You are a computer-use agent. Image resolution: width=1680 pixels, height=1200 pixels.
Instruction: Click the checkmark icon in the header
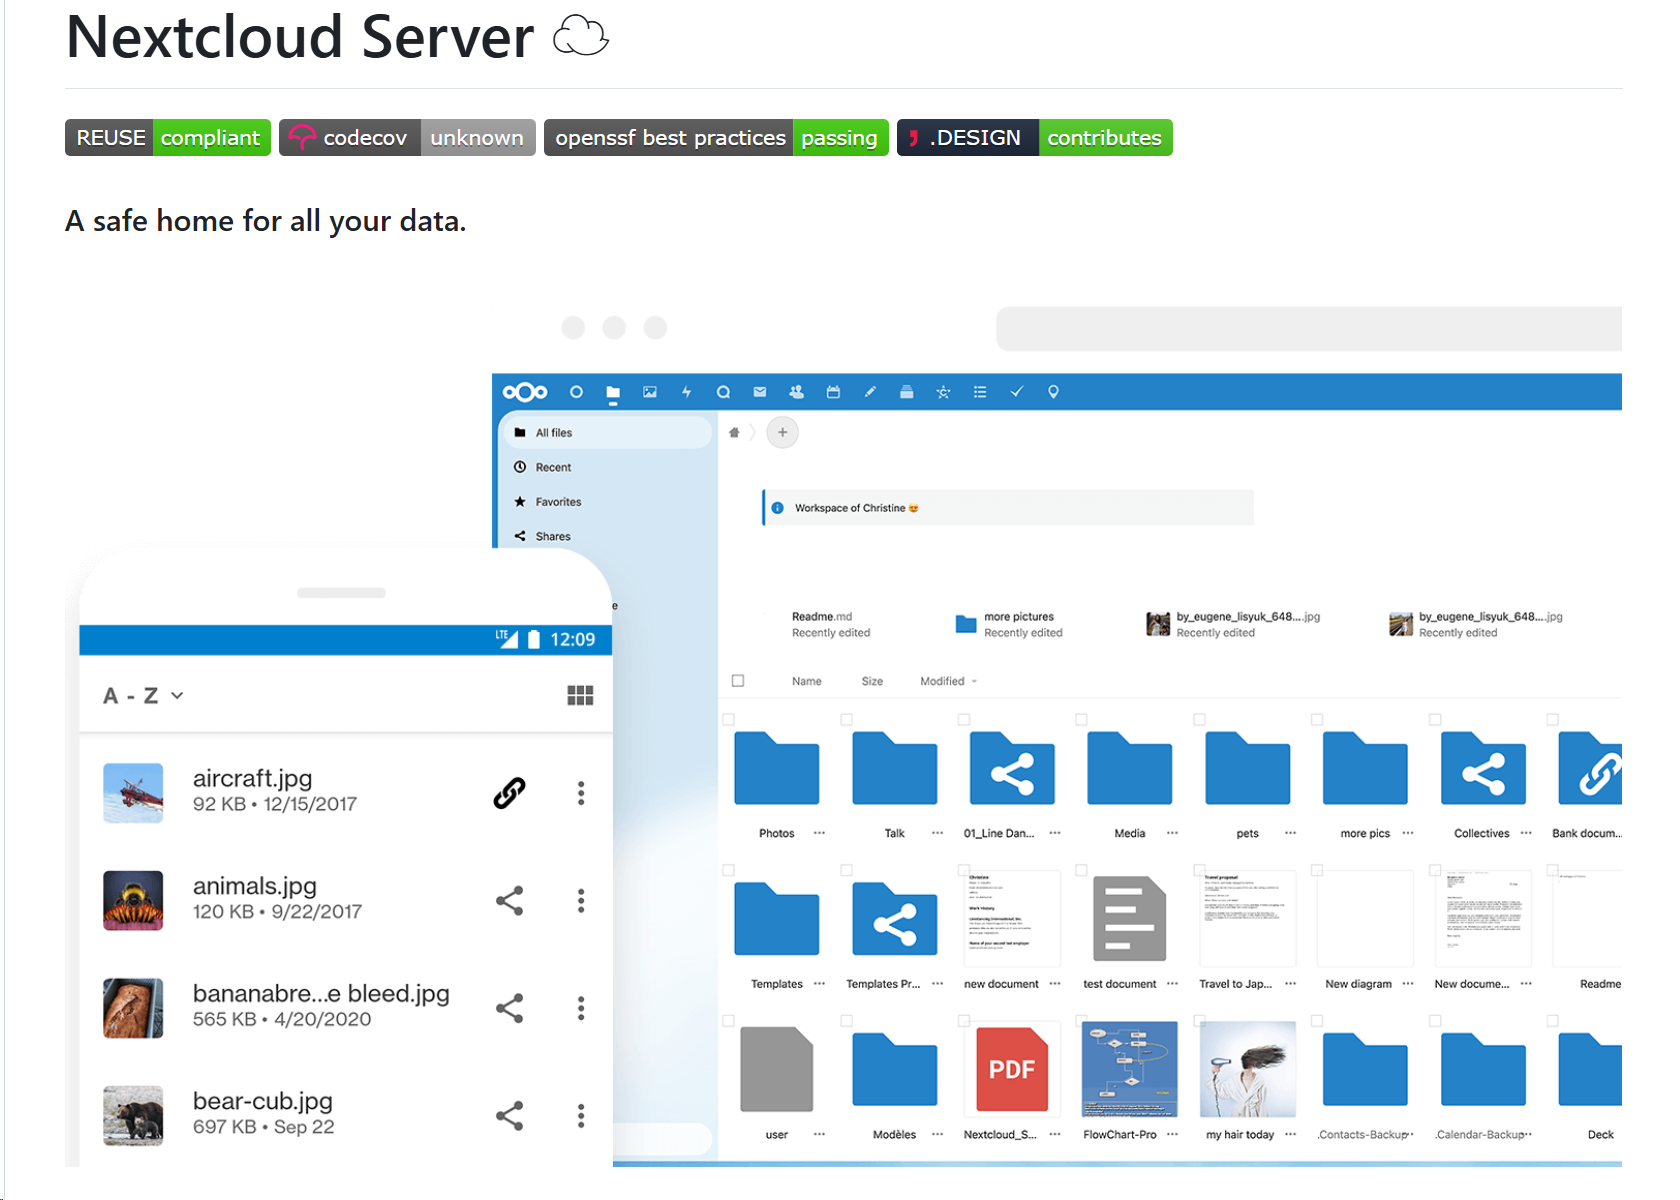pyautogui.click(x=1016, y=392)
